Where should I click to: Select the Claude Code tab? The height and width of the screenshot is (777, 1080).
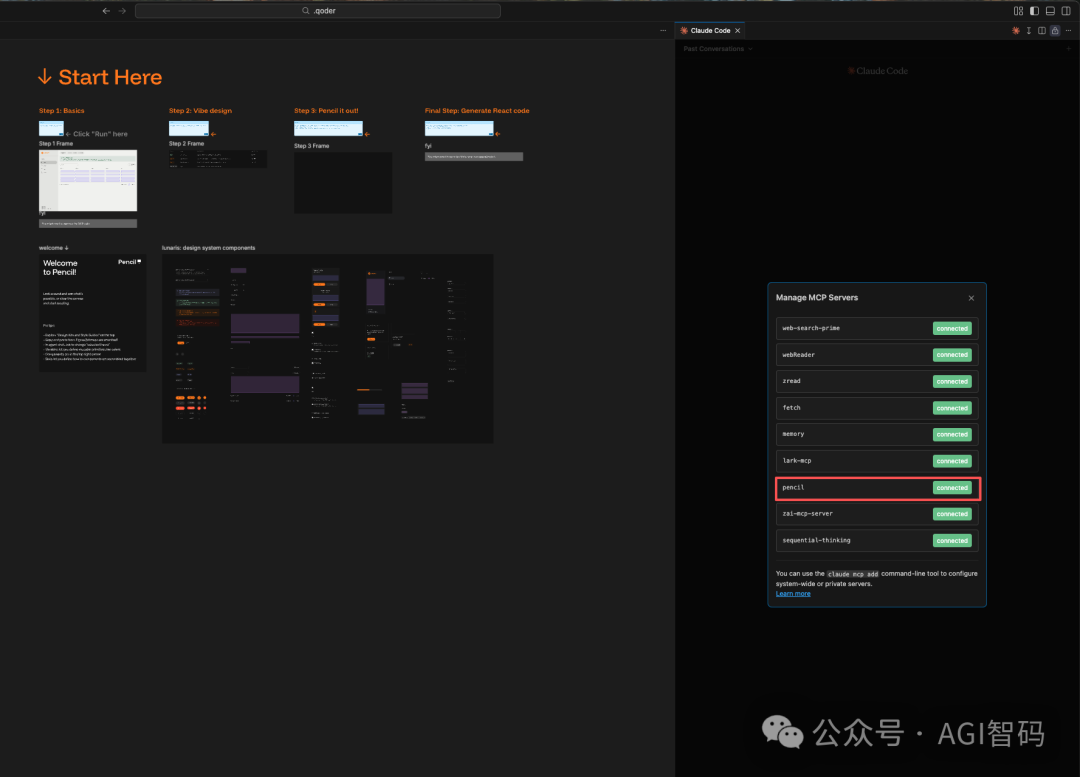tap(709, 31)
